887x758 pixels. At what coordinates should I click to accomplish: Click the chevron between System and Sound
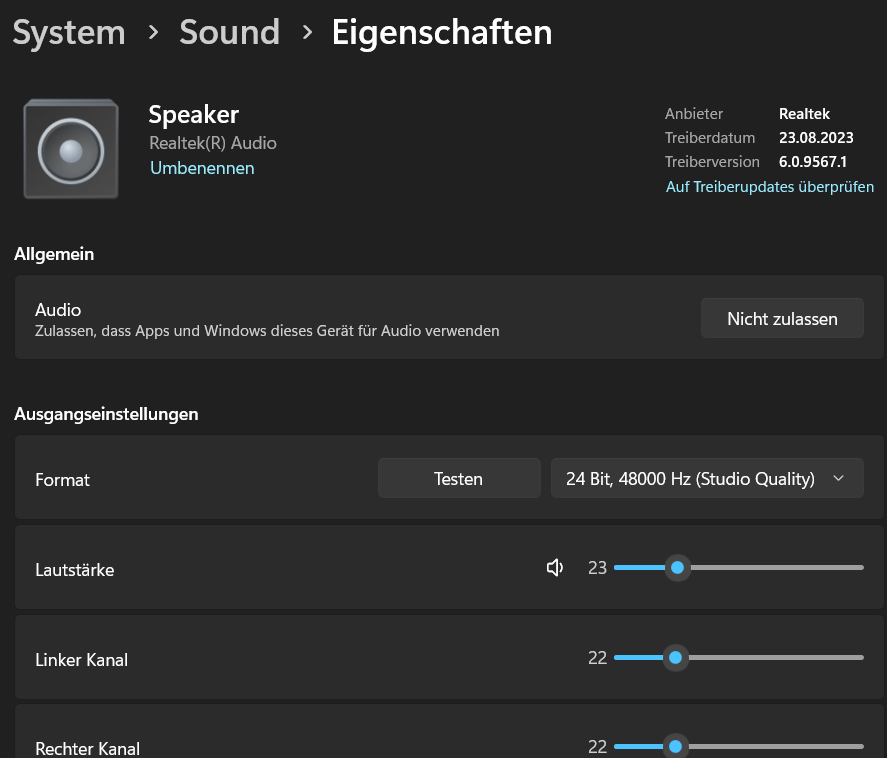(153, 32)
